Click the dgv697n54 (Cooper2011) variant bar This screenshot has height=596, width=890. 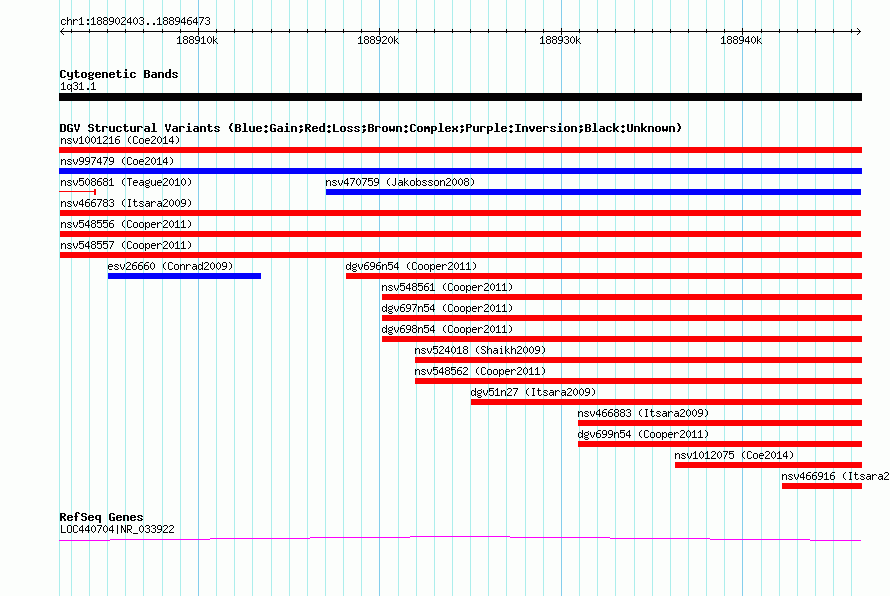622,318
